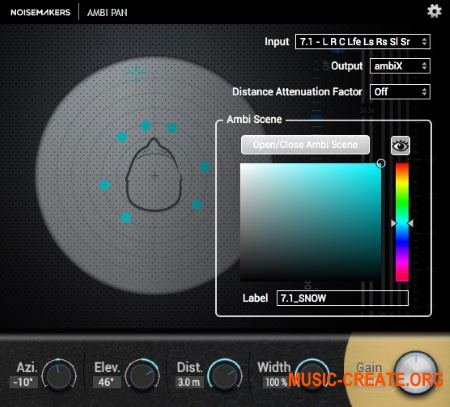Click the 3.0 m distance value field

(x=189, y=382)
